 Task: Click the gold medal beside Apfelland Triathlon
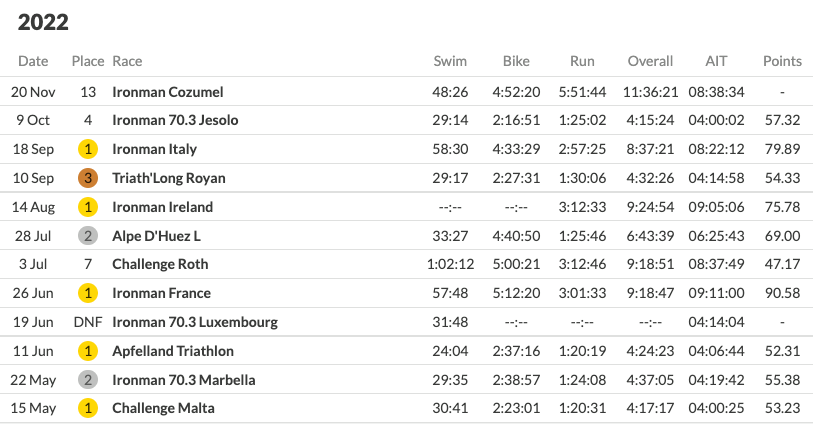coord(88,351)
